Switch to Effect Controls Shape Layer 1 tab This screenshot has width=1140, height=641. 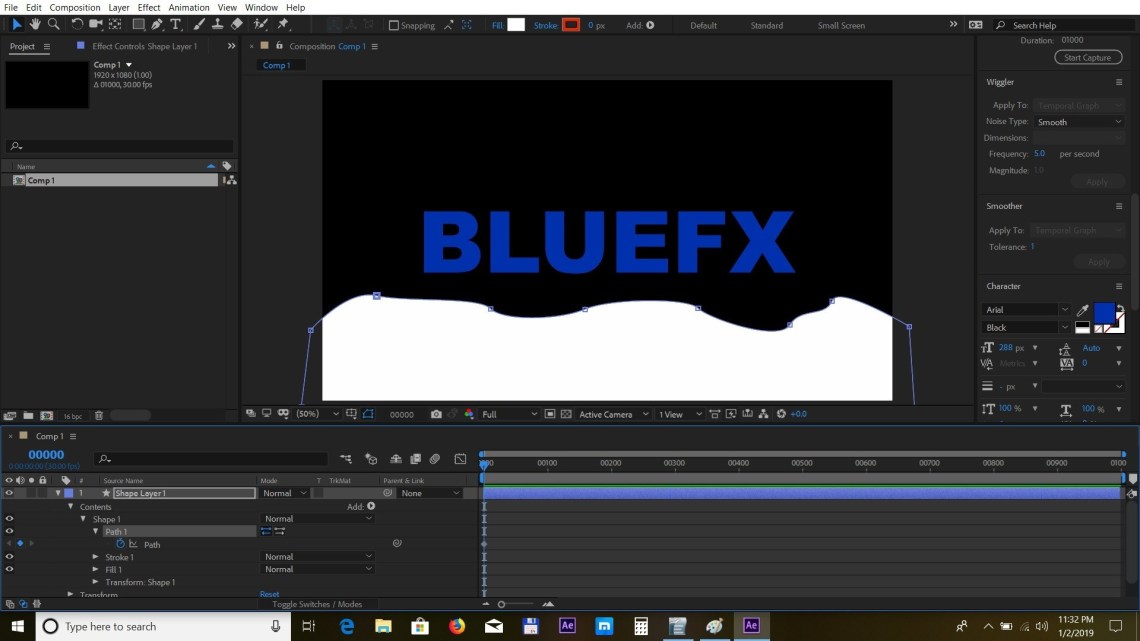pos(144,46)
